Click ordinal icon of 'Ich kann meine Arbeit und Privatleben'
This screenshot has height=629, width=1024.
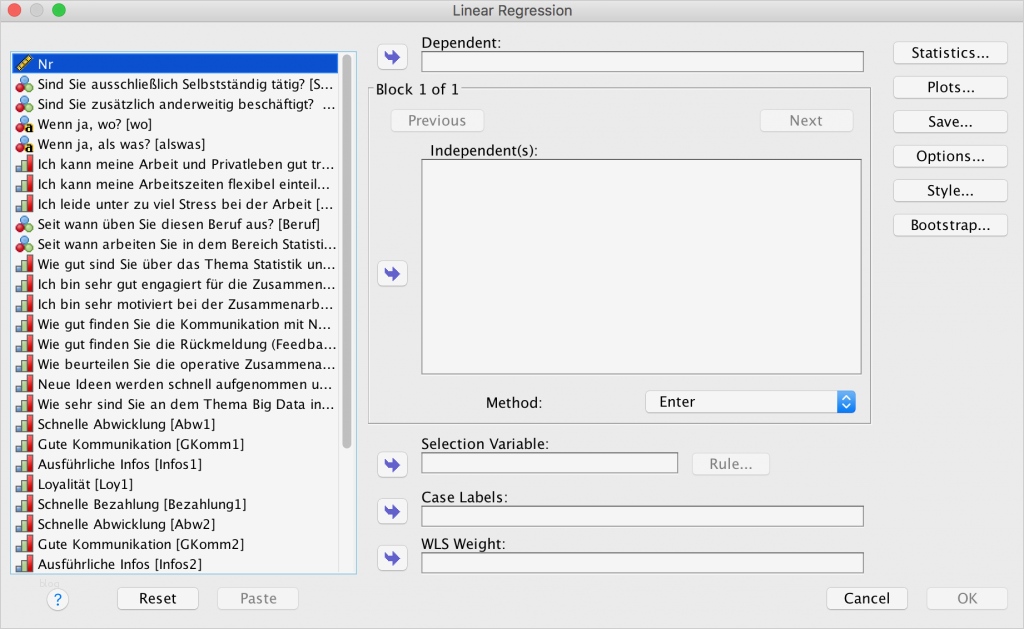[x=24, y=164]
